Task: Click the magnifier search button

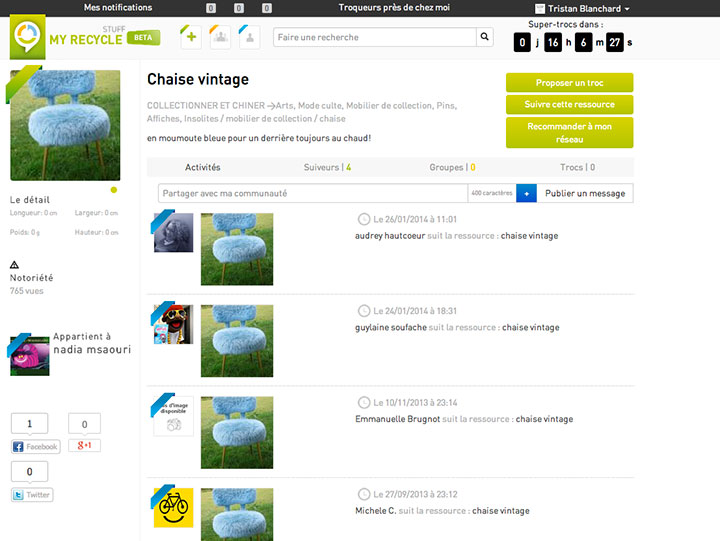Action: pyautogui.click(x=485, y=37)
